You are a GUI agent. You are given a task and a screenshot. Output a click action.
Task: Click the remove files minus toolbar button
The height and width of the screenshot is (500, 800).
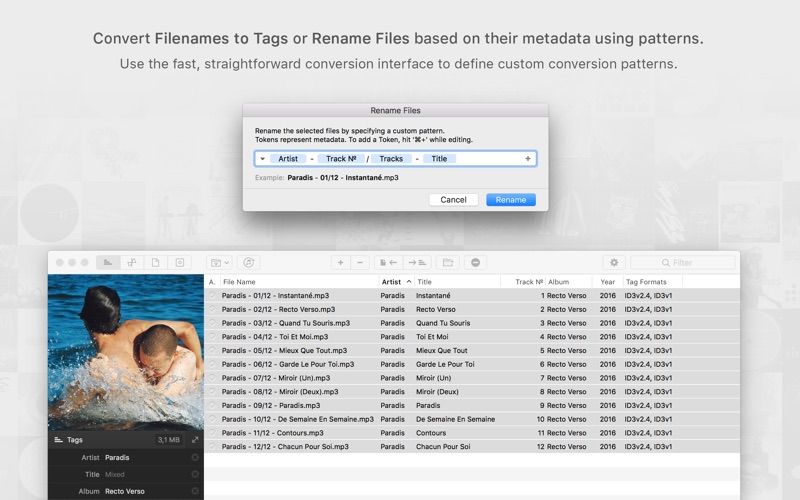(x=361, y=262)
